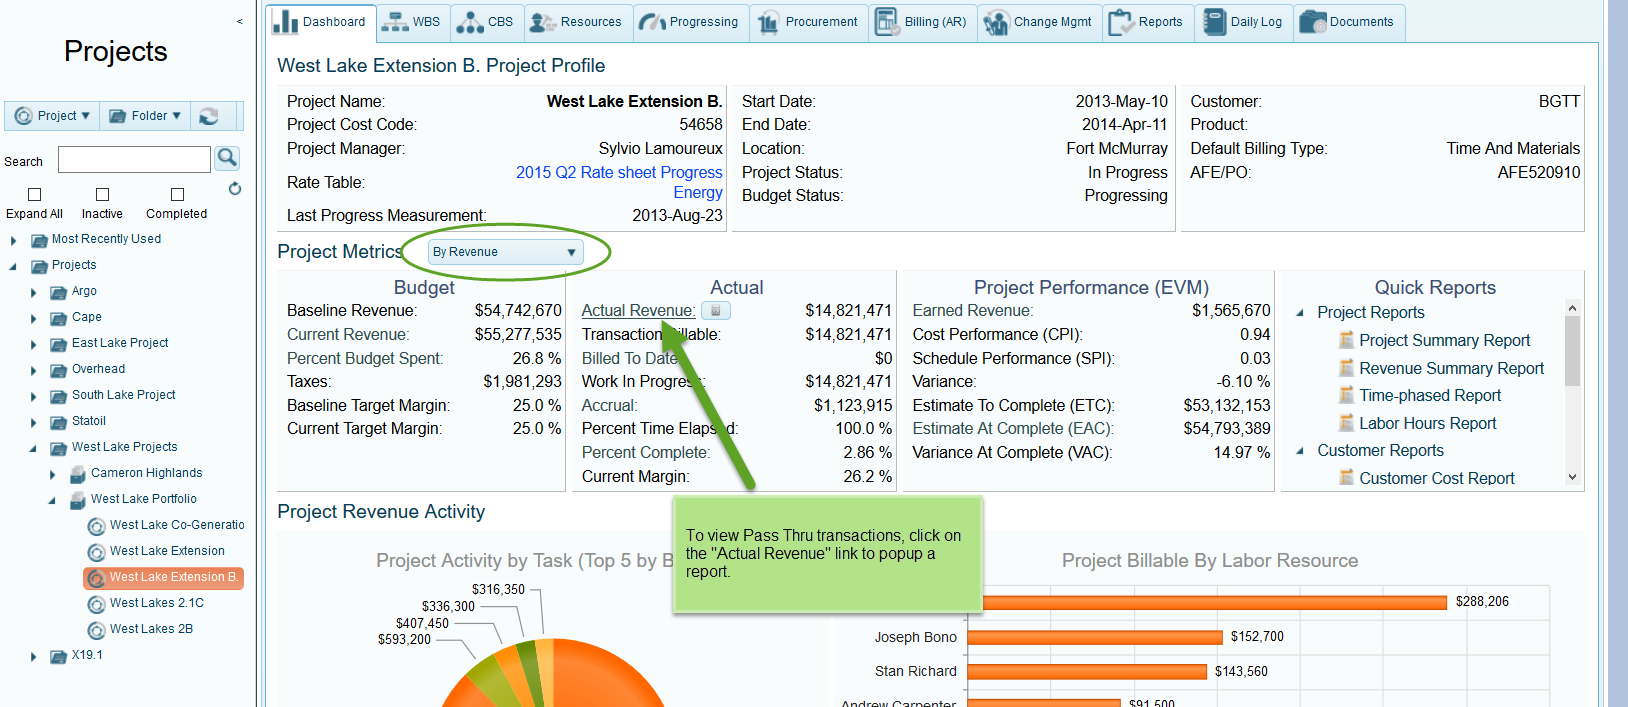Viewport: 1628px width, 707px height.
Task: Click the East Lake Project folder icon
Action: [59, 344]
